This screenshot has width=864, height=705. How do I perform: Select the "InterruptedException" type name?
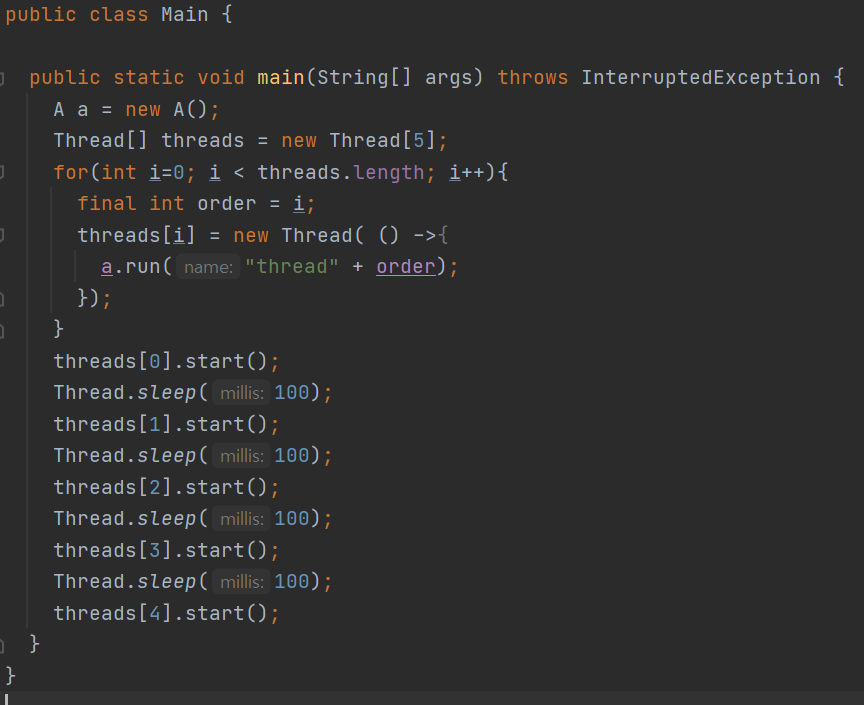700,77
